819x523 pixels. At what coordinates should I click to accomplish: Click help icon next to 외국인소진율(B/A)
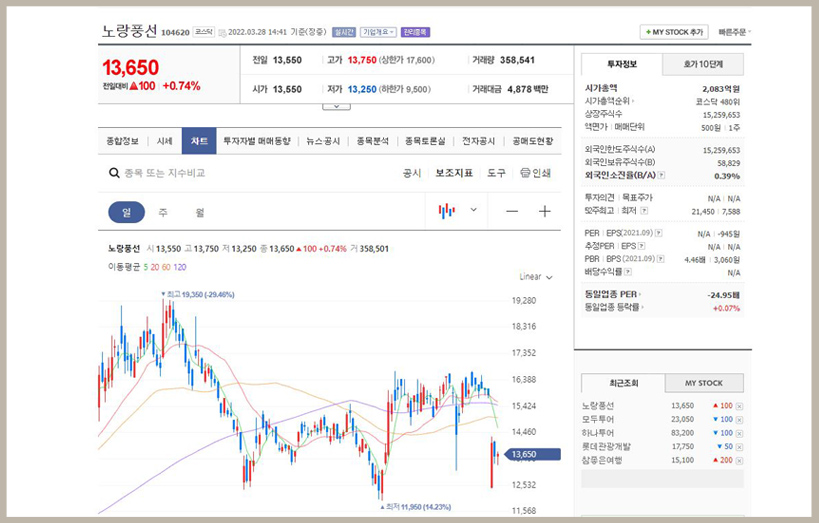pos(661,175)
